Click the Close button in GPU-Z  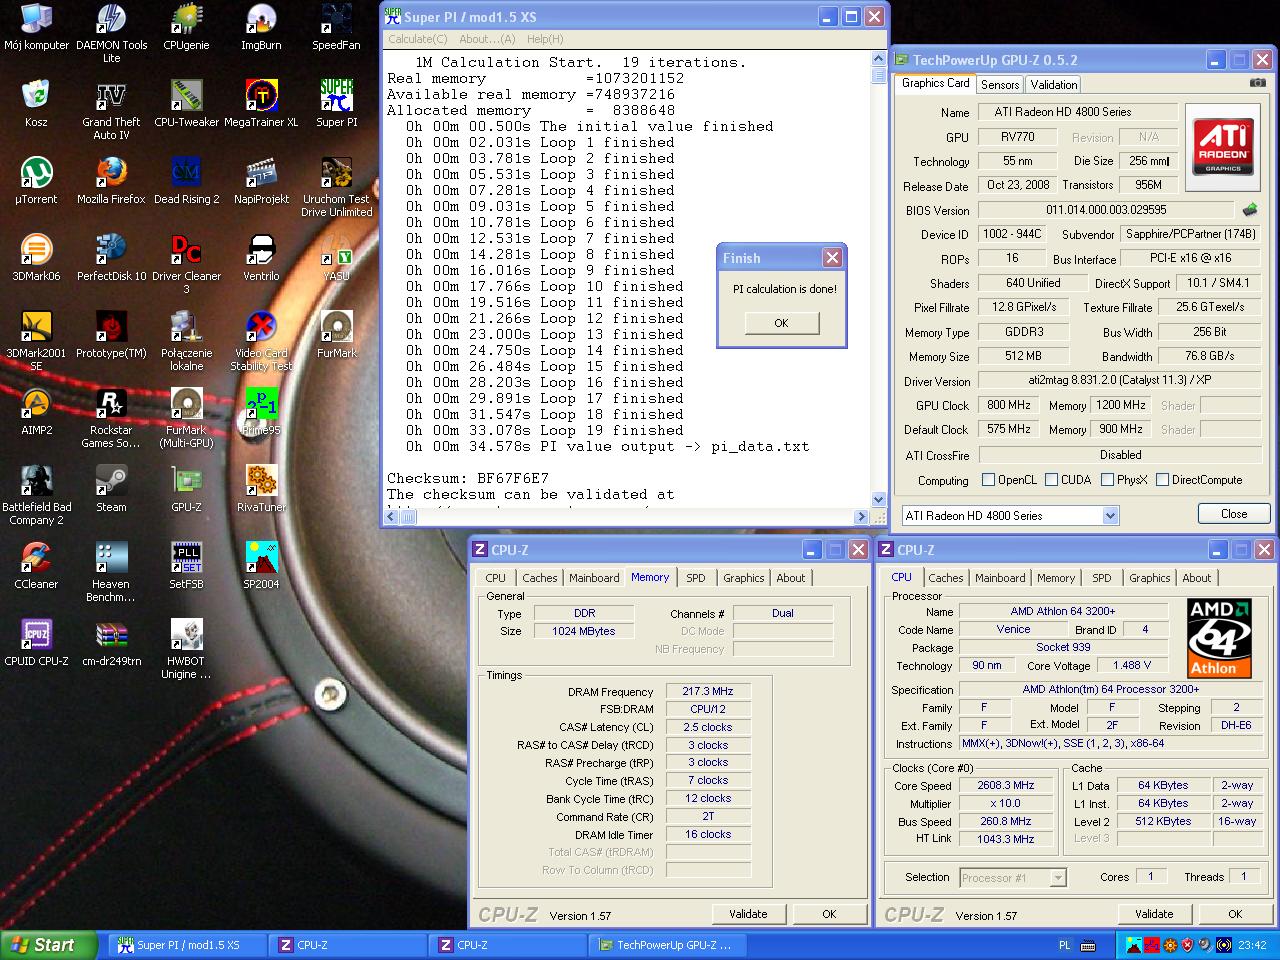pos(1233,514)
